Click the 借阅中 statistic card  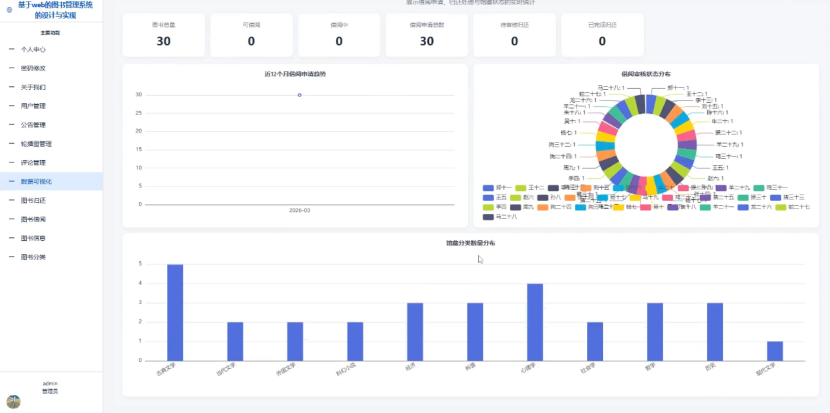pos(339,35)
